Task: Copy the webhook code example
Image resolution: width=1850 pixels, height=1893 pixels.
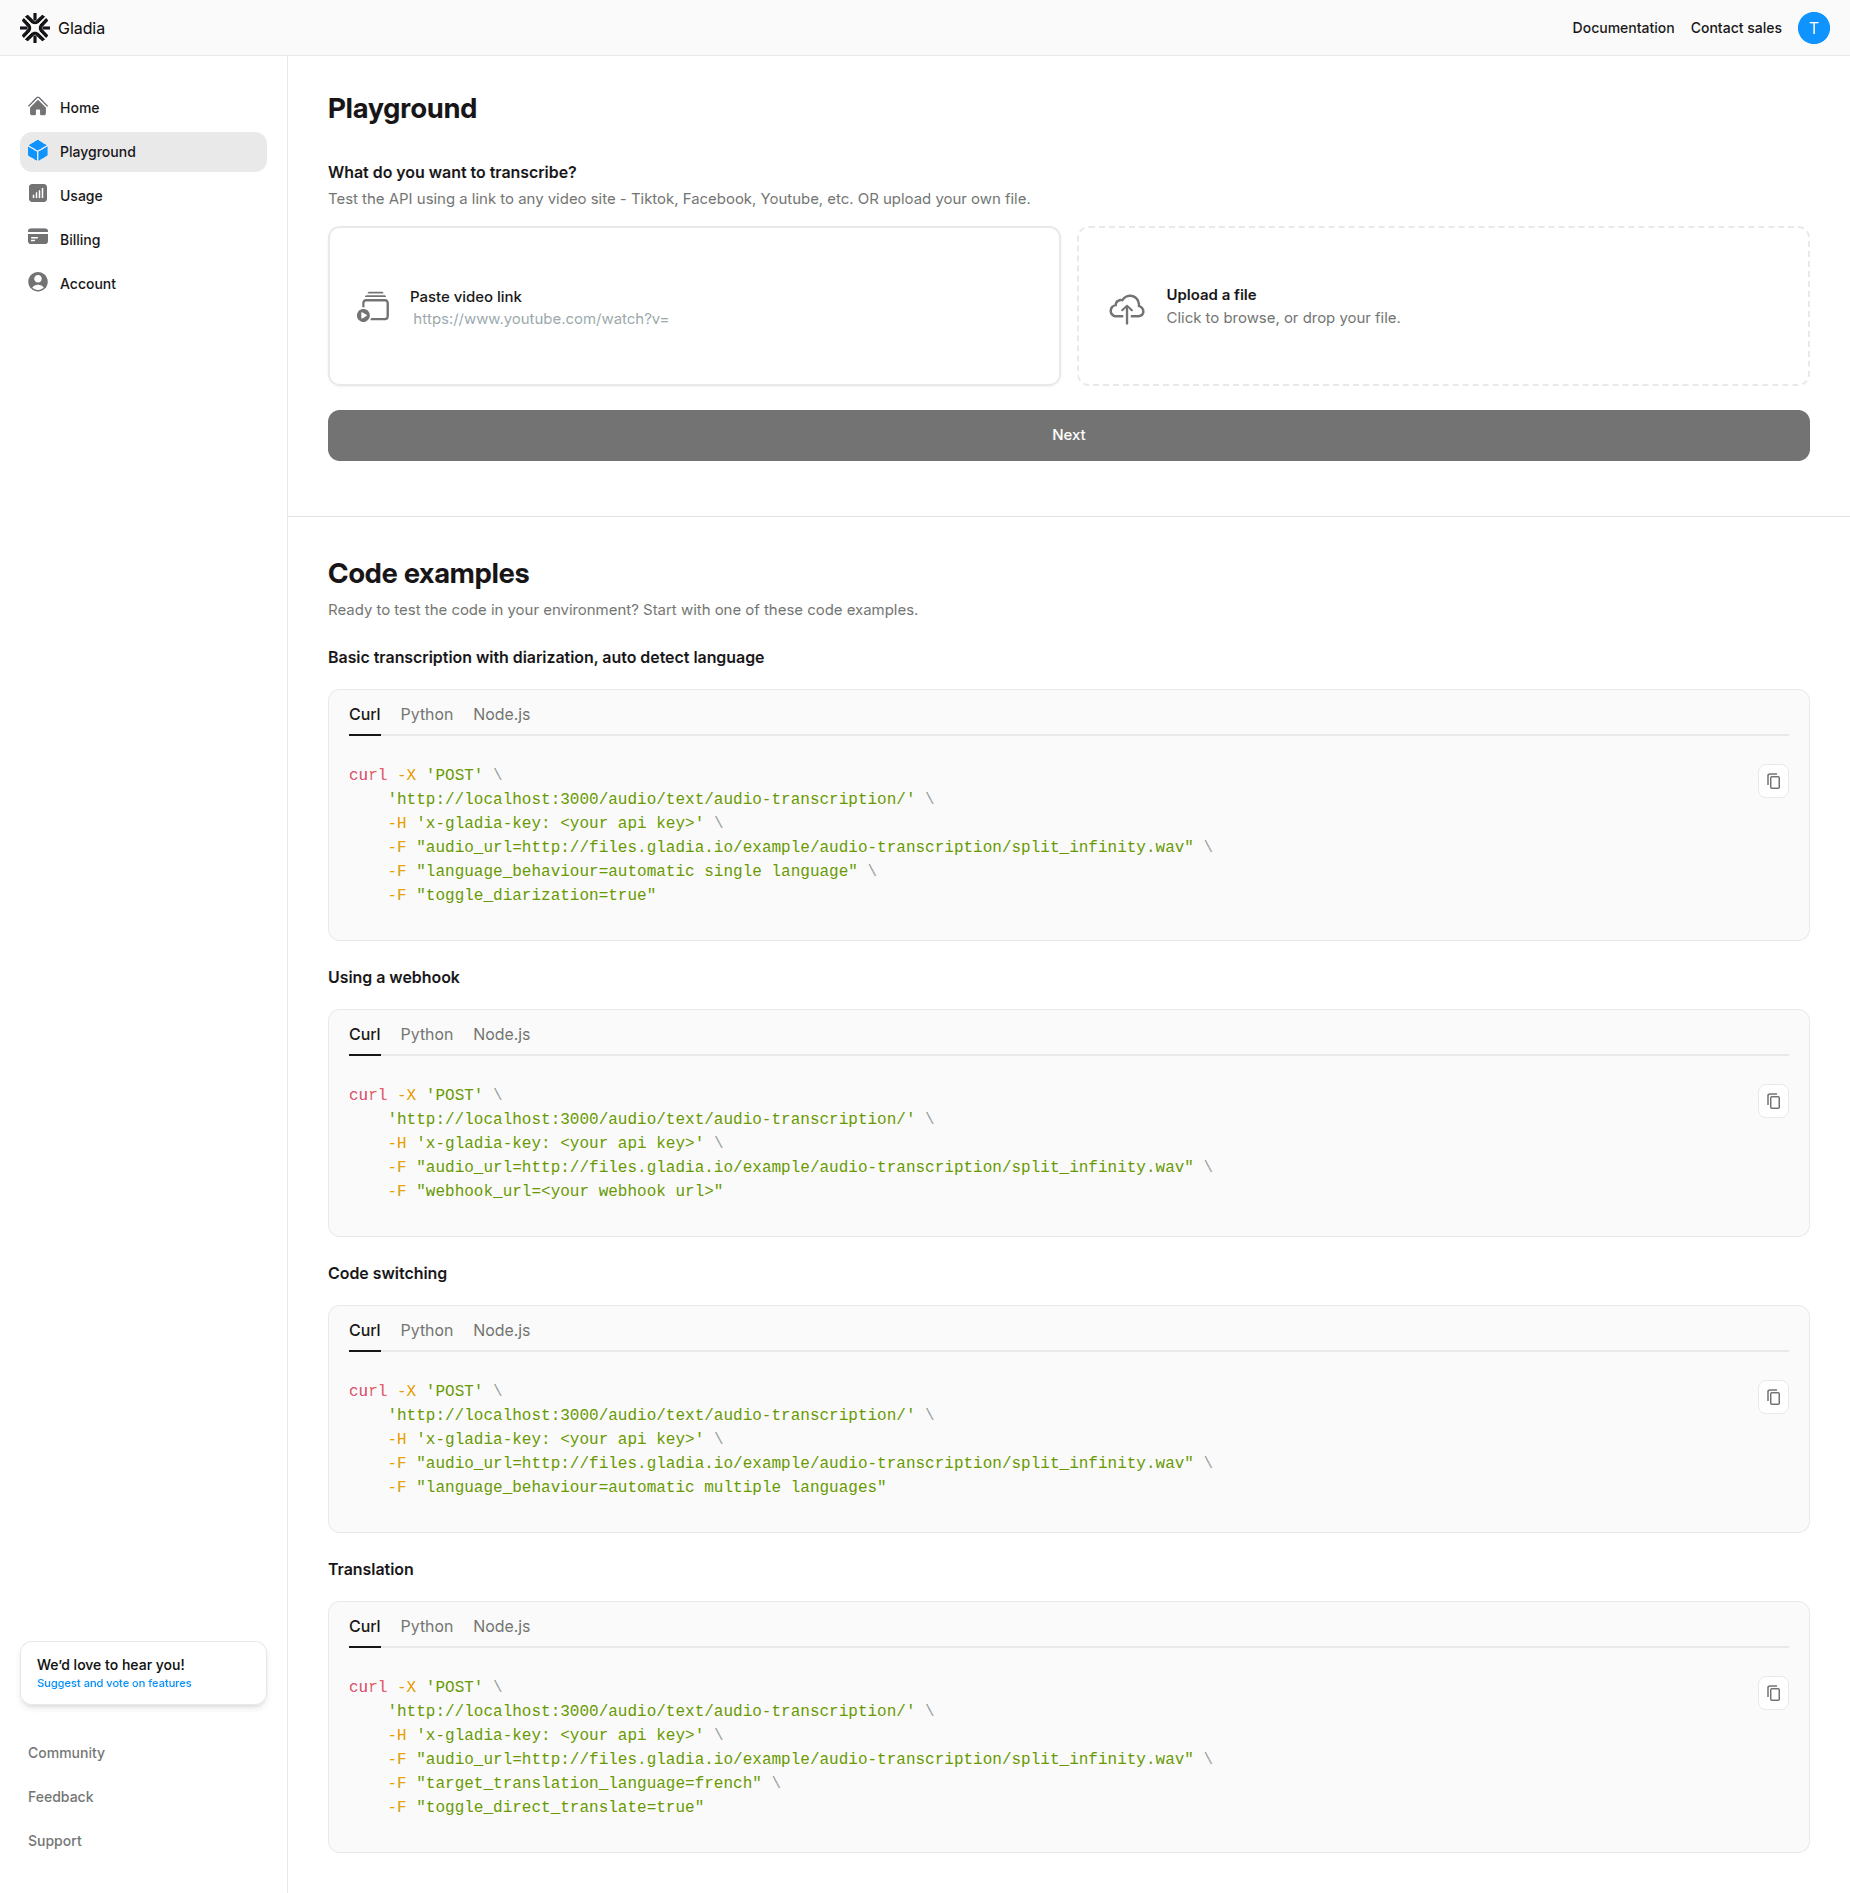Action: [x=1774, y=1101]
